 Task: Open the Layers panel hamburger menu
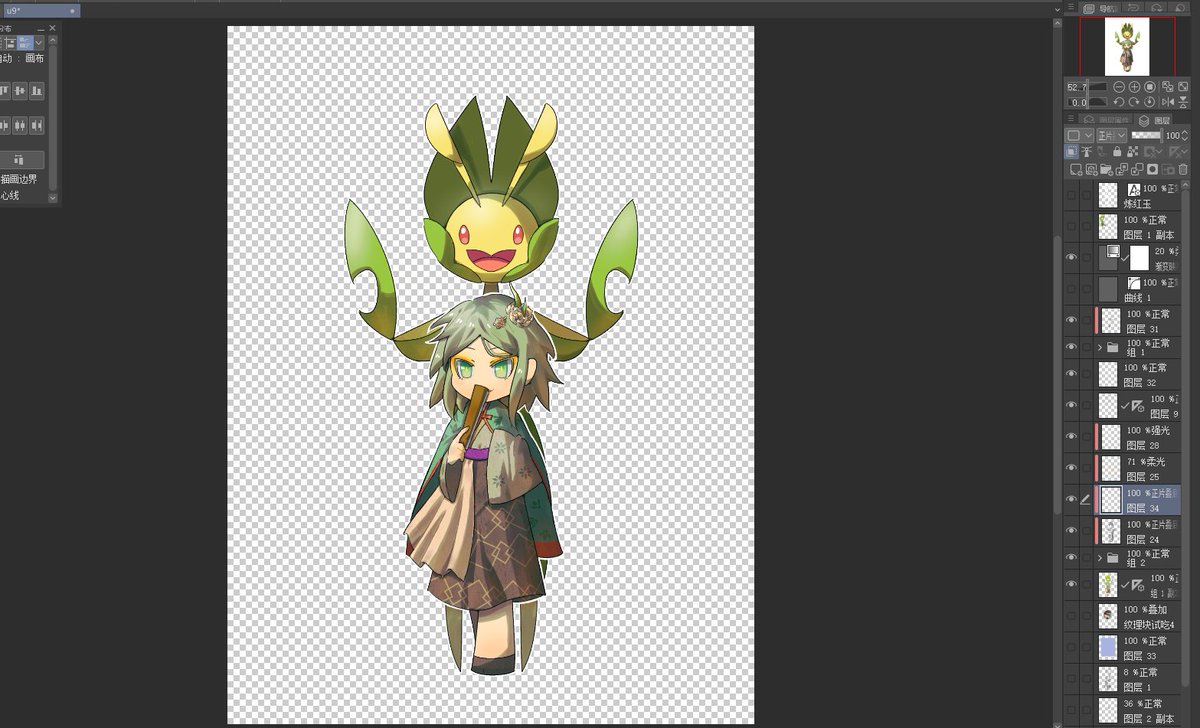click(1071, 119)
